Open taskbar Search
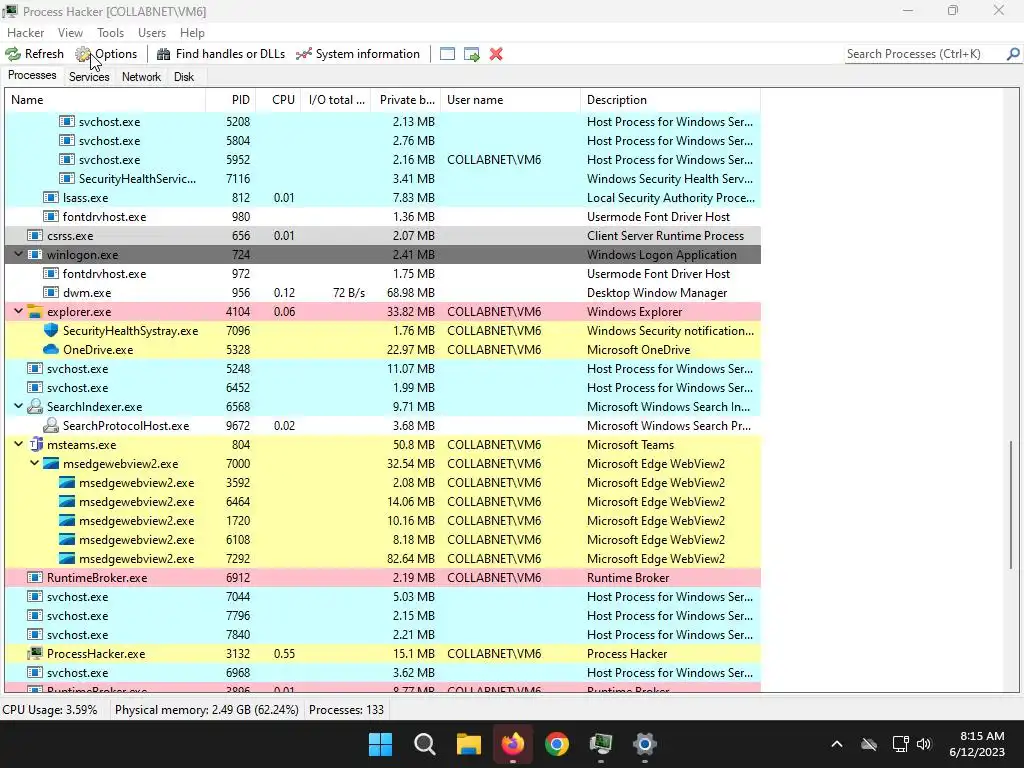The image size is (1024, 768). 424,744
